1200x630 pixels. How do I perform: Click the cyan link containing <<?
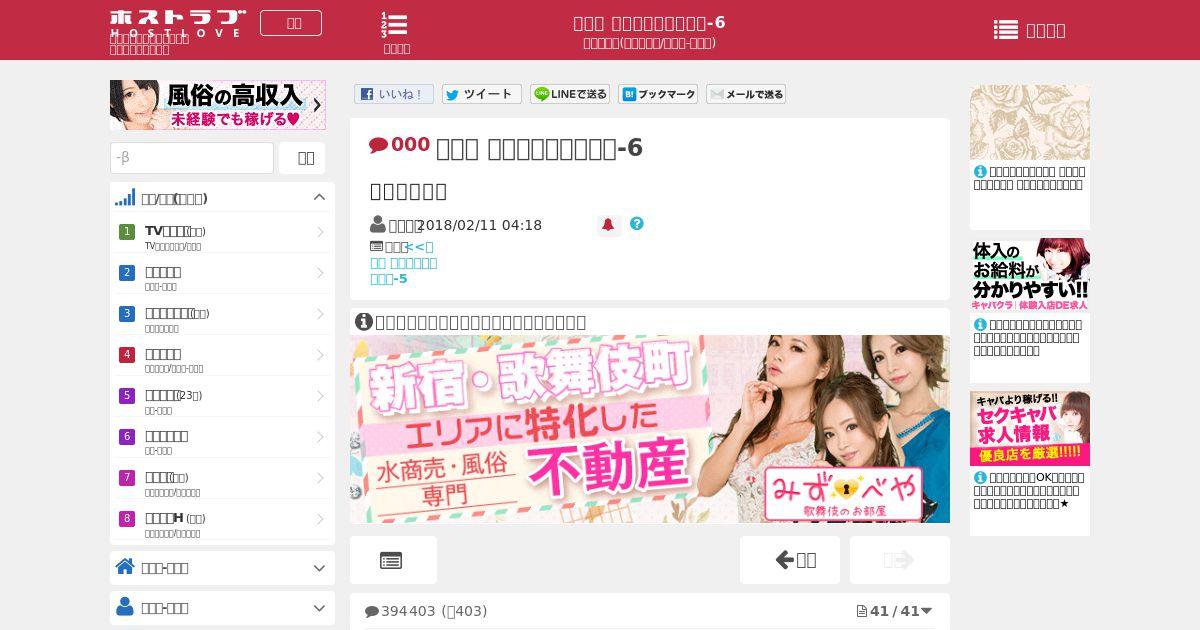pyautogui.click(x=420, y=247)
